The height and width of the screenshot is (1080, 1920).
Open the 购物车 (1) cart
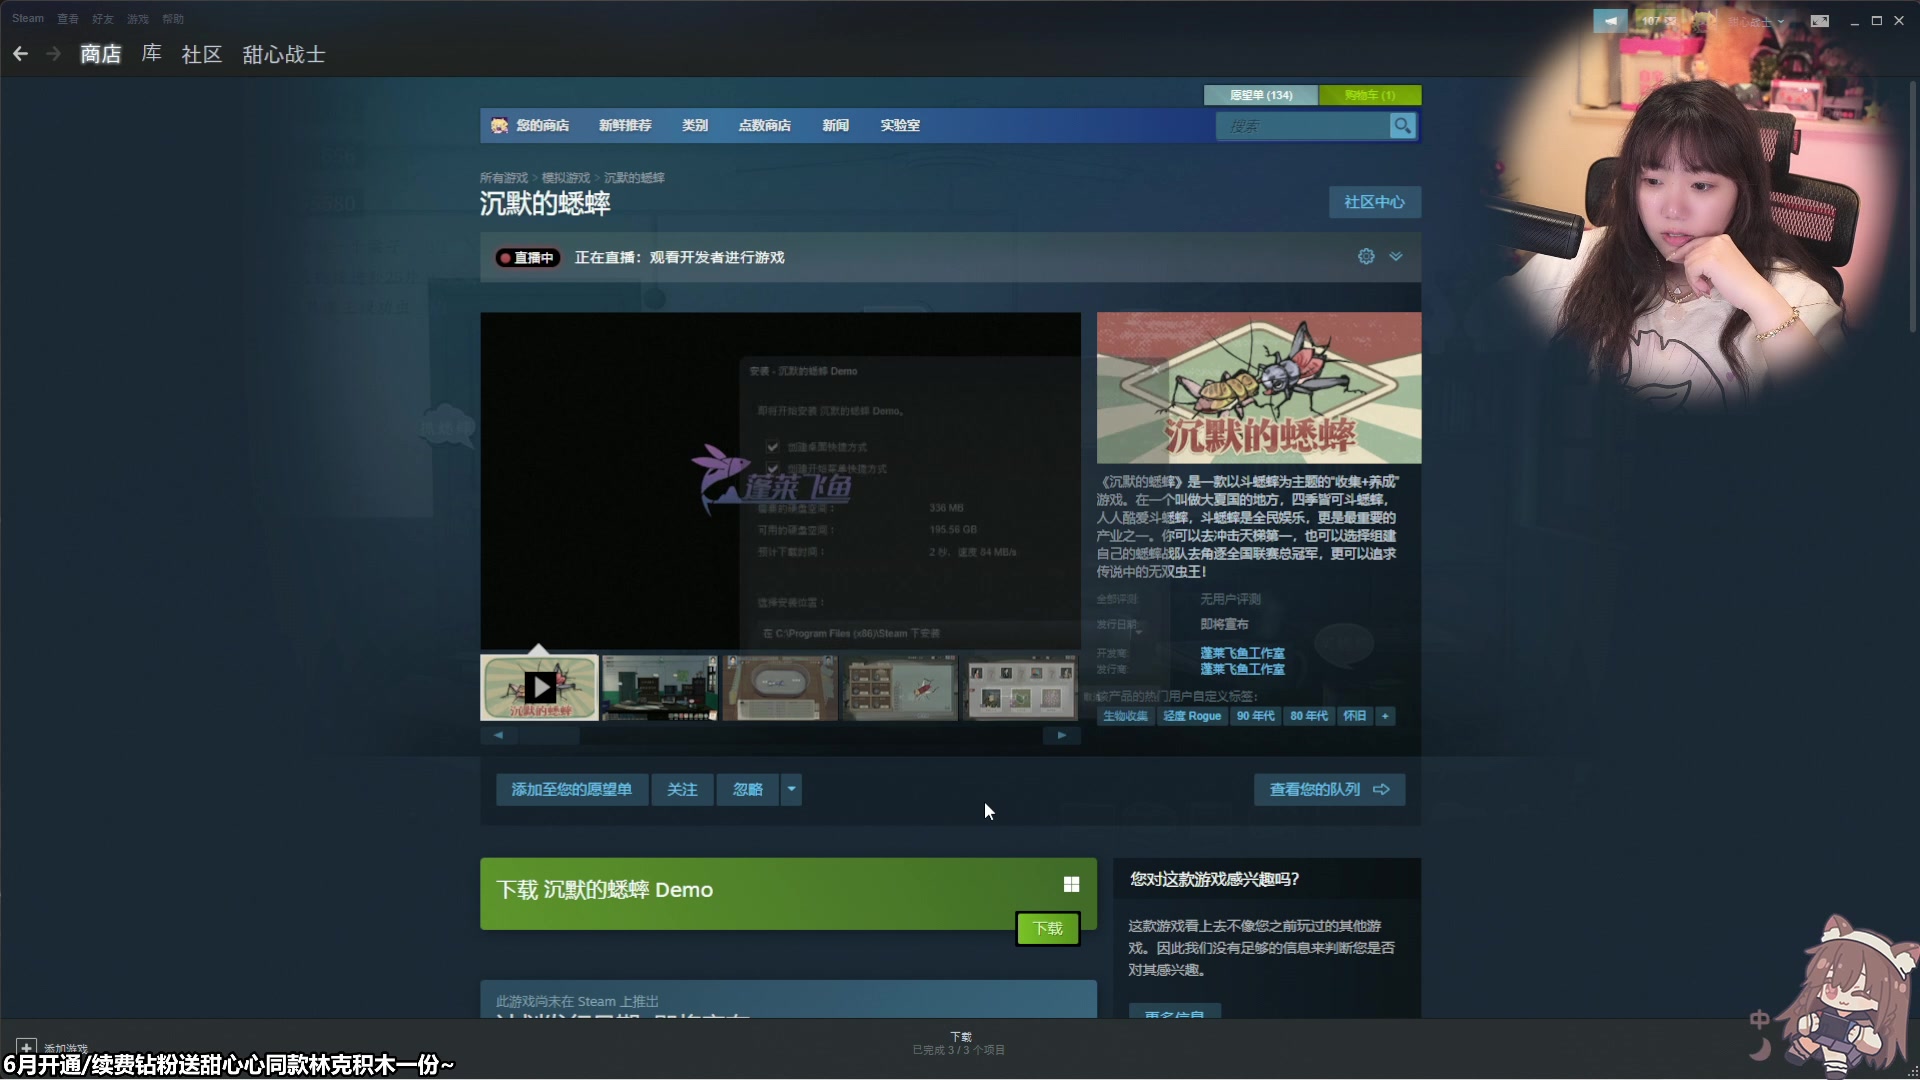(x=1370, y=95)
